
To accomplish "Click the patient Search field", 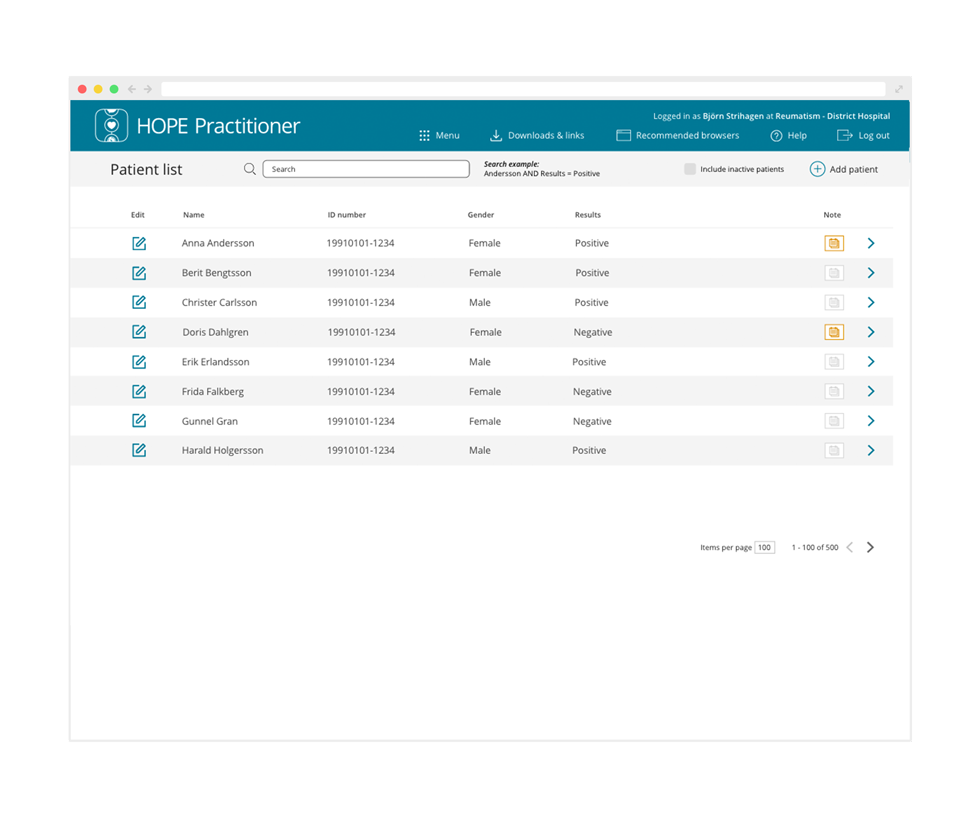I will click(x=366, y=169).
